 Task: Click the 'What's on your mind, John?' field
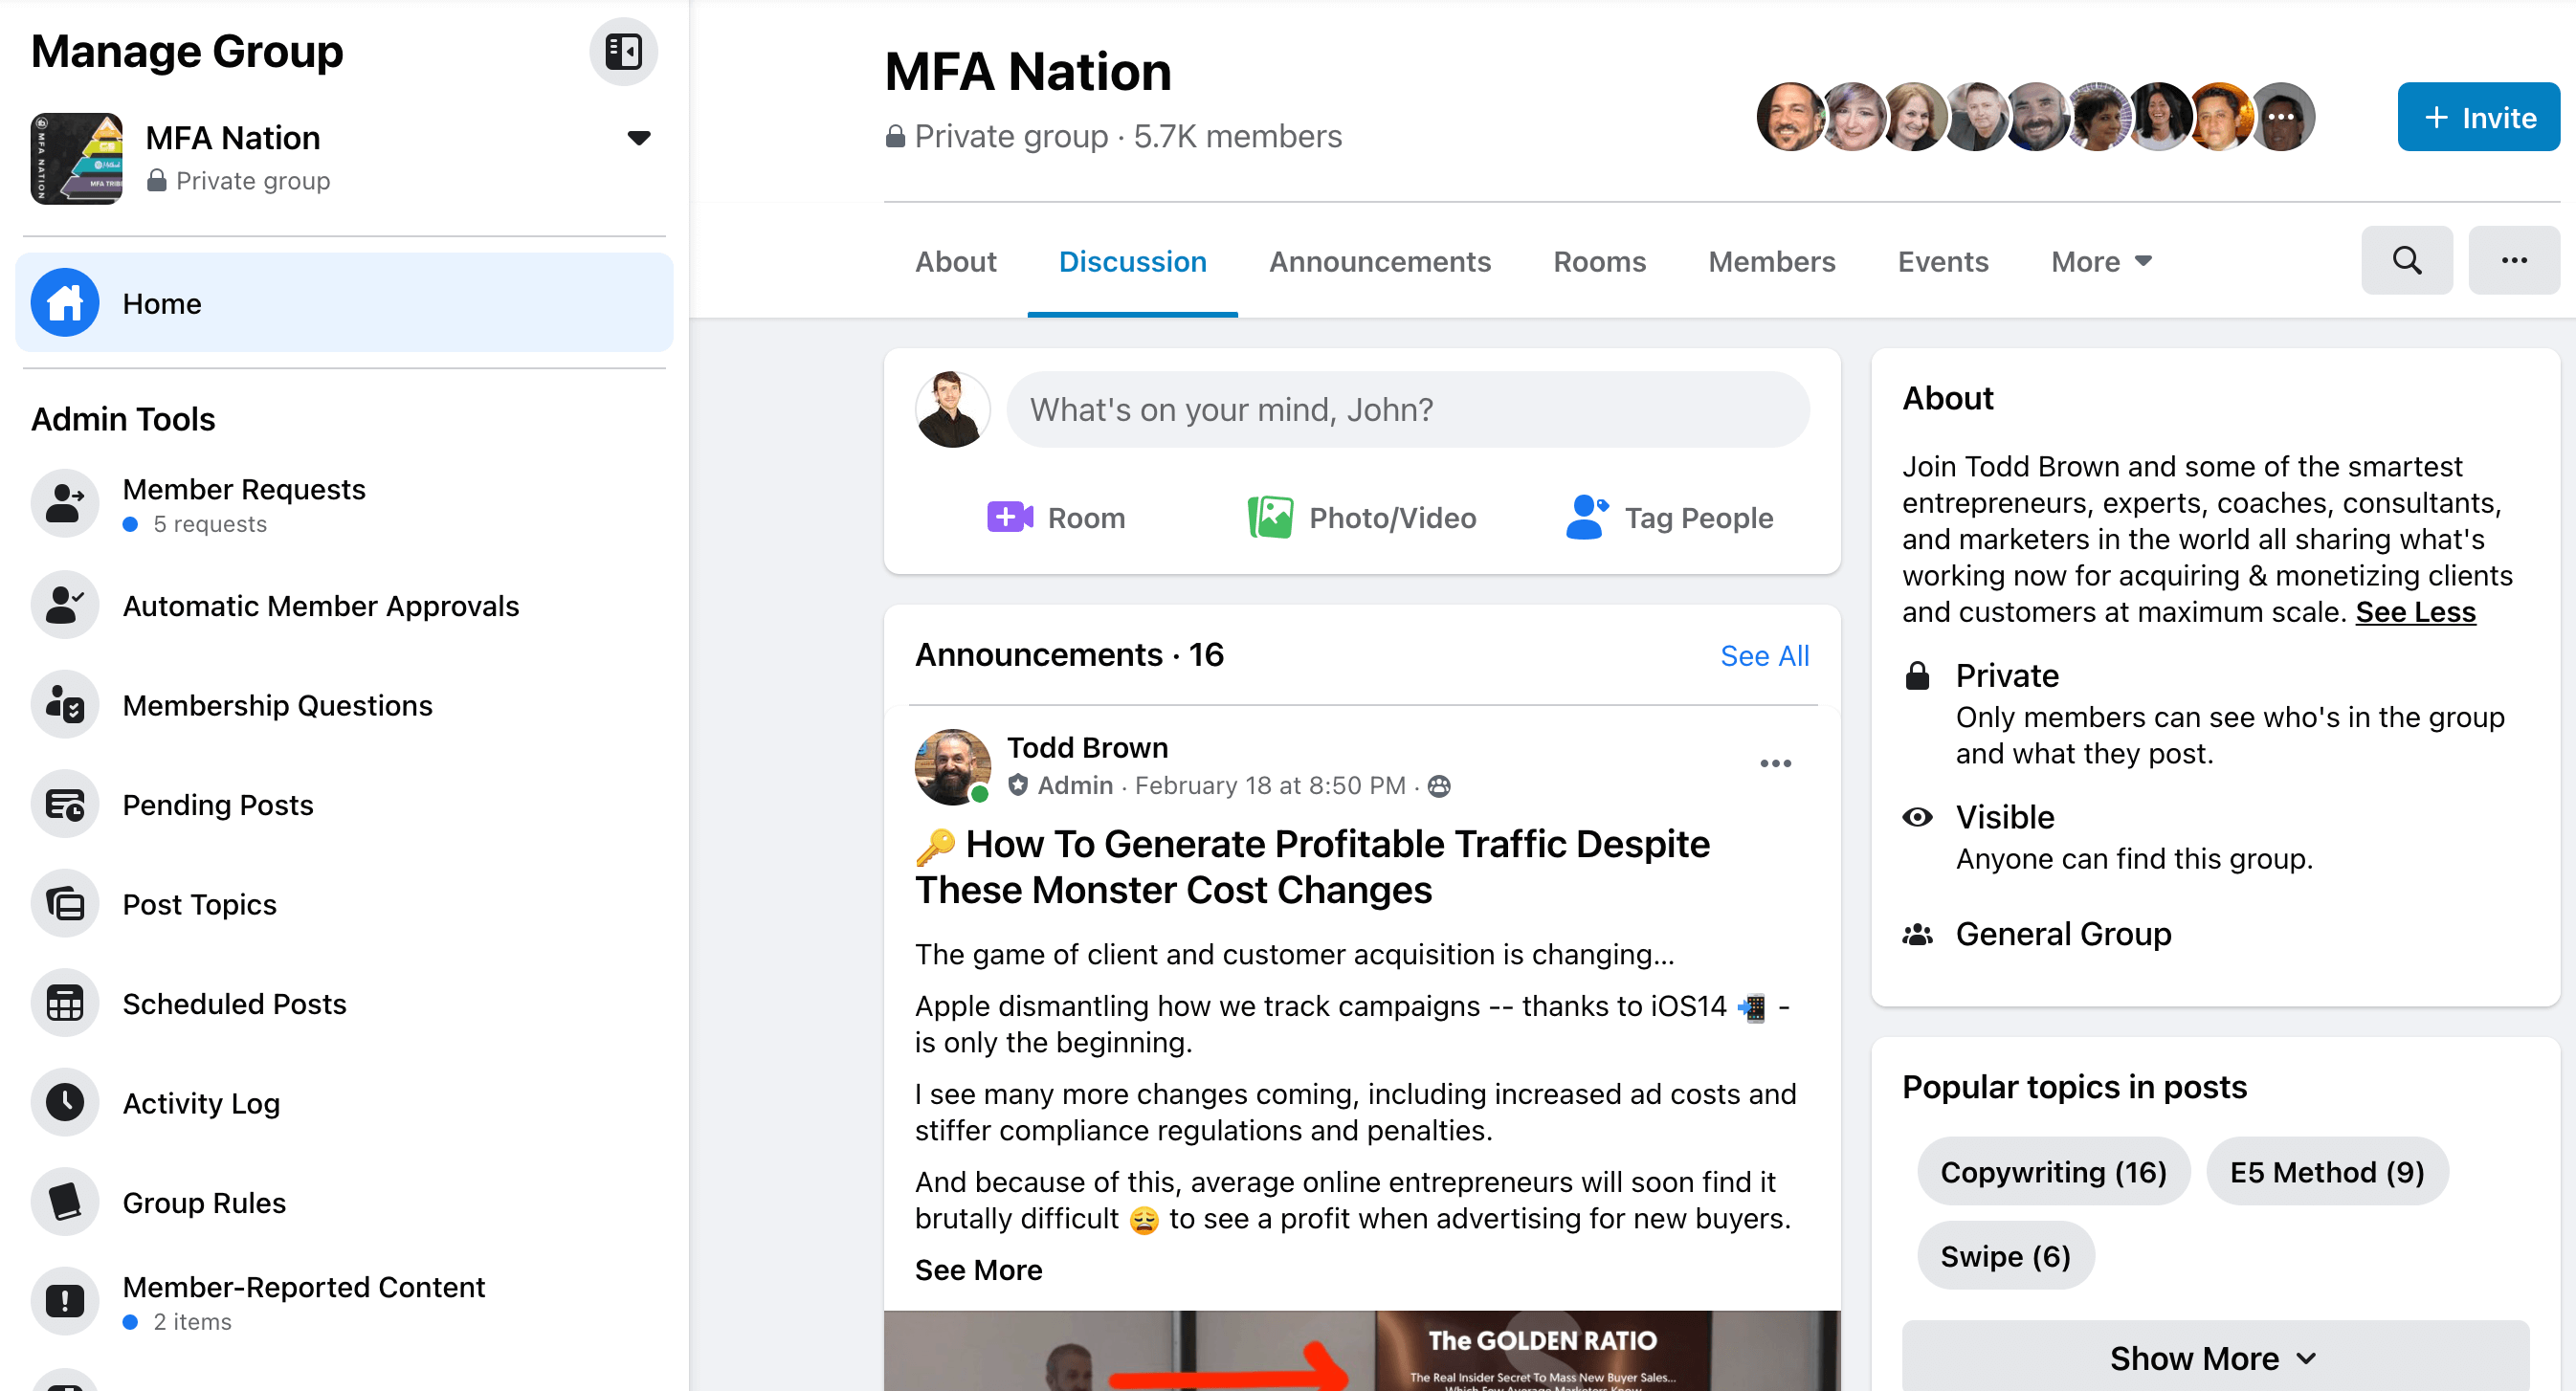click(x=1407, y=410)
